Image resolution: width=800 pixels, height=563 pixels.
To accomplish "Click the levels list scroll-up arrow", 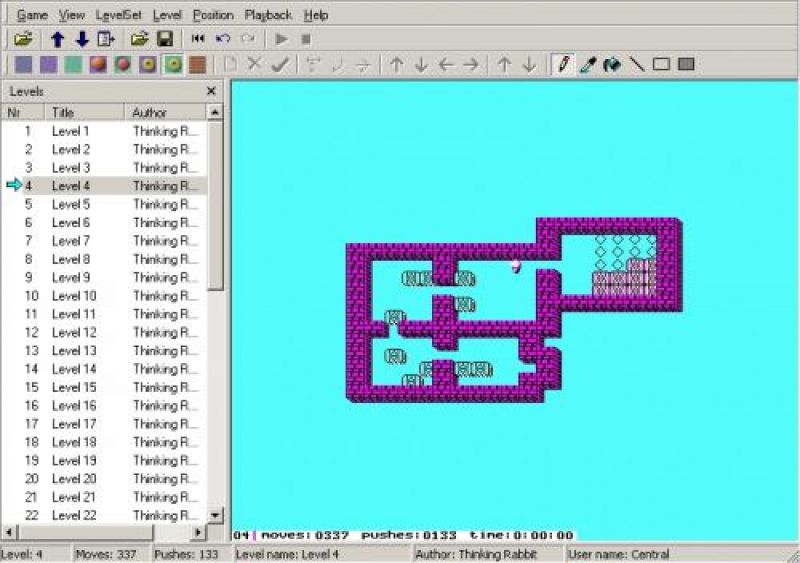I will click(215, 112).
